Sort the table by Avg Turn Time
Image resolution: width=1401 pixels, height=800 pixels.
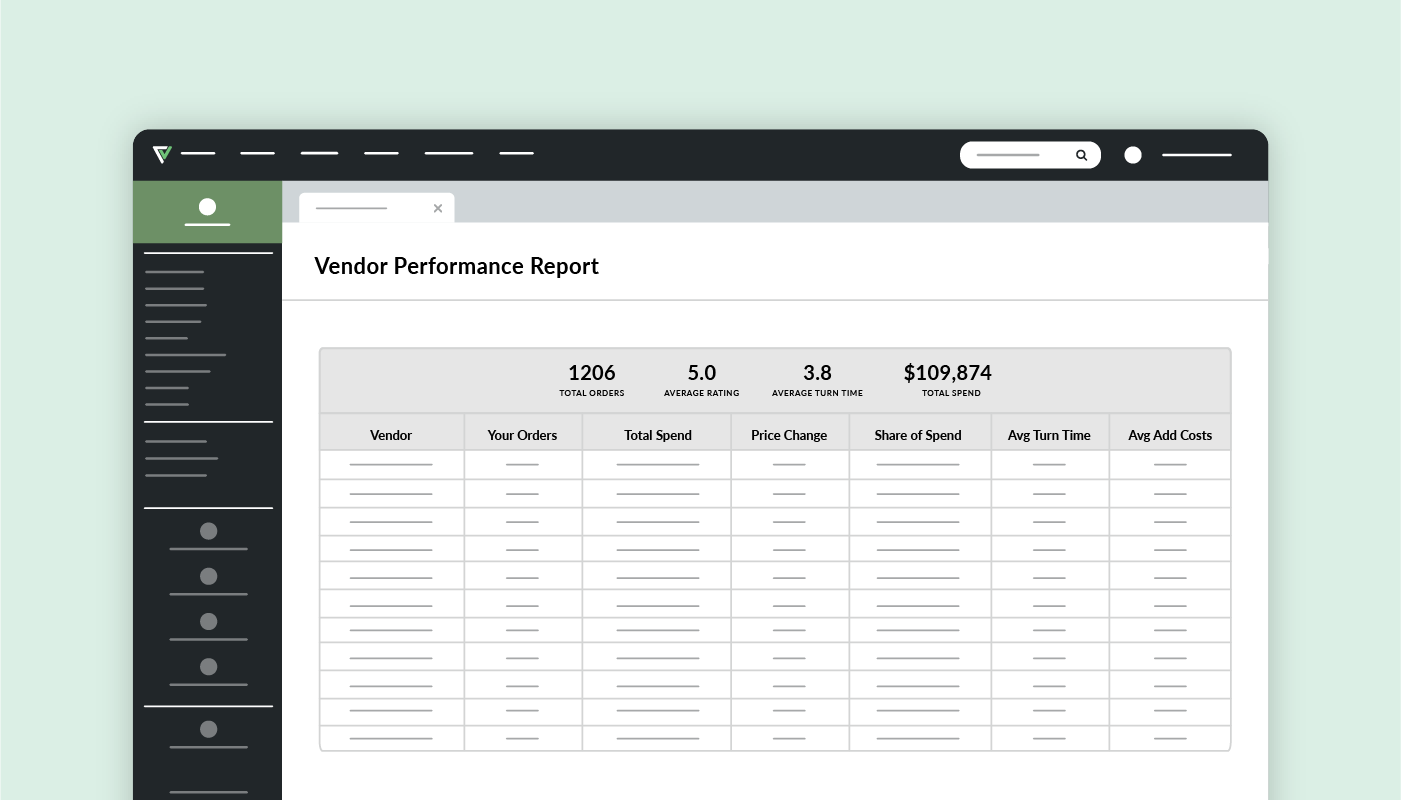point(1049,435)
